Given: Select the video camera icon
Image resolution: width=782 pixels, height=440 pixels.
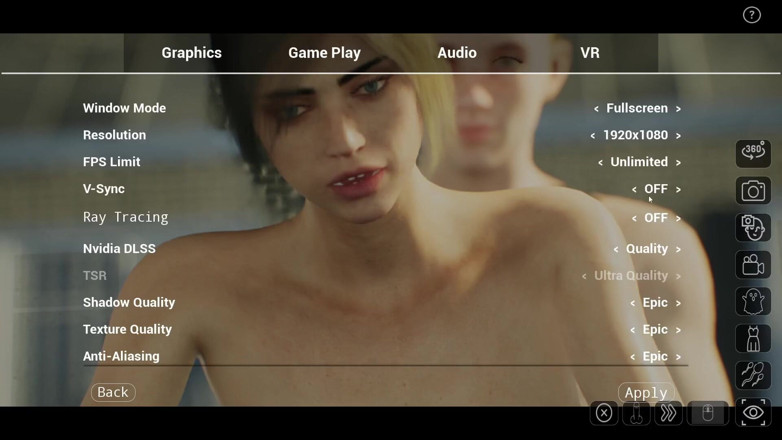Looking at the screenshot, I should point(753,264).
